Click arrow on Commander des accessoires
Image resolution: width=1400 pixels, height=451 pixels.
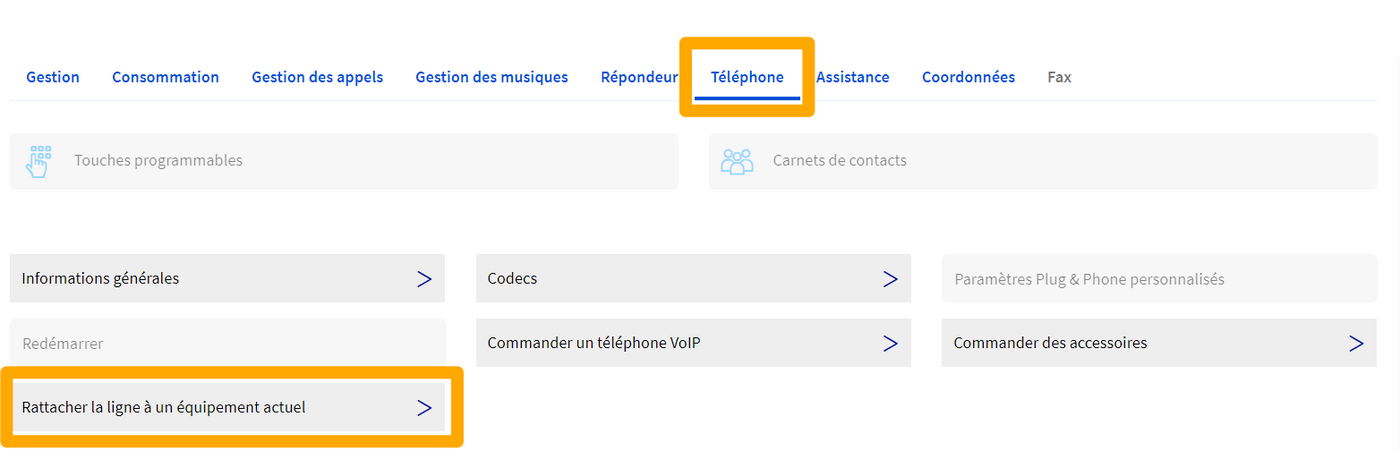[1356, 343]
